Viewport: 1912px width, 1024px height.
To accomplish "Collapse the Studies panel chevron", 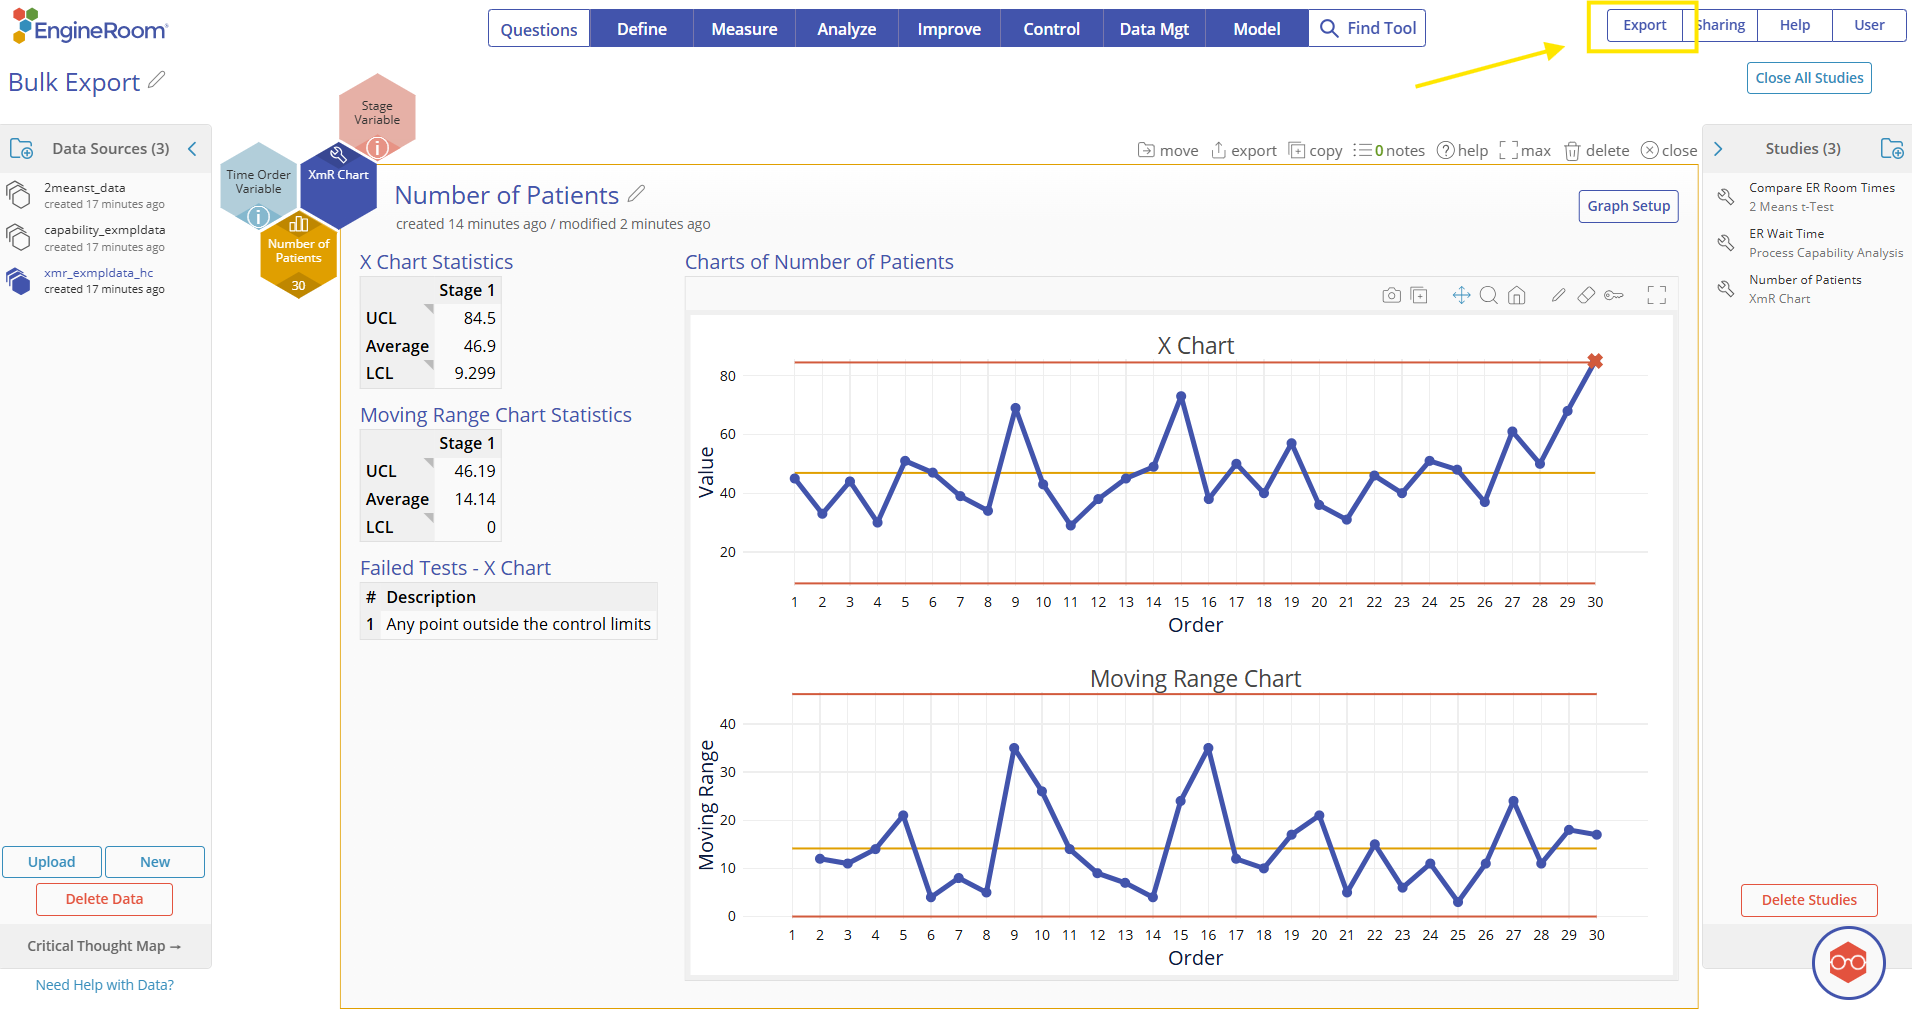I will [1719, 149].
